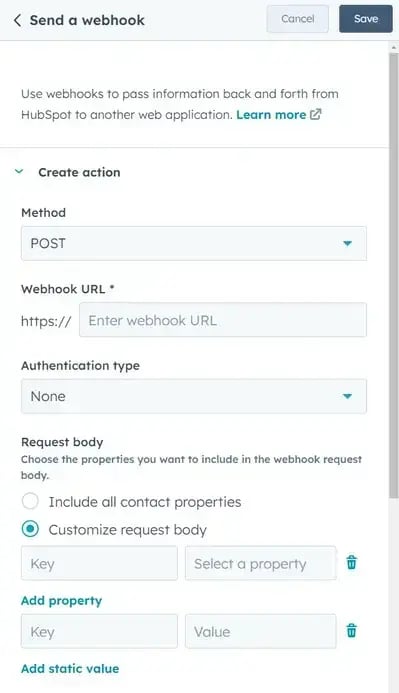Open the Select a property dropdown
Screen dimensions: 399x693
pos(261,563)
